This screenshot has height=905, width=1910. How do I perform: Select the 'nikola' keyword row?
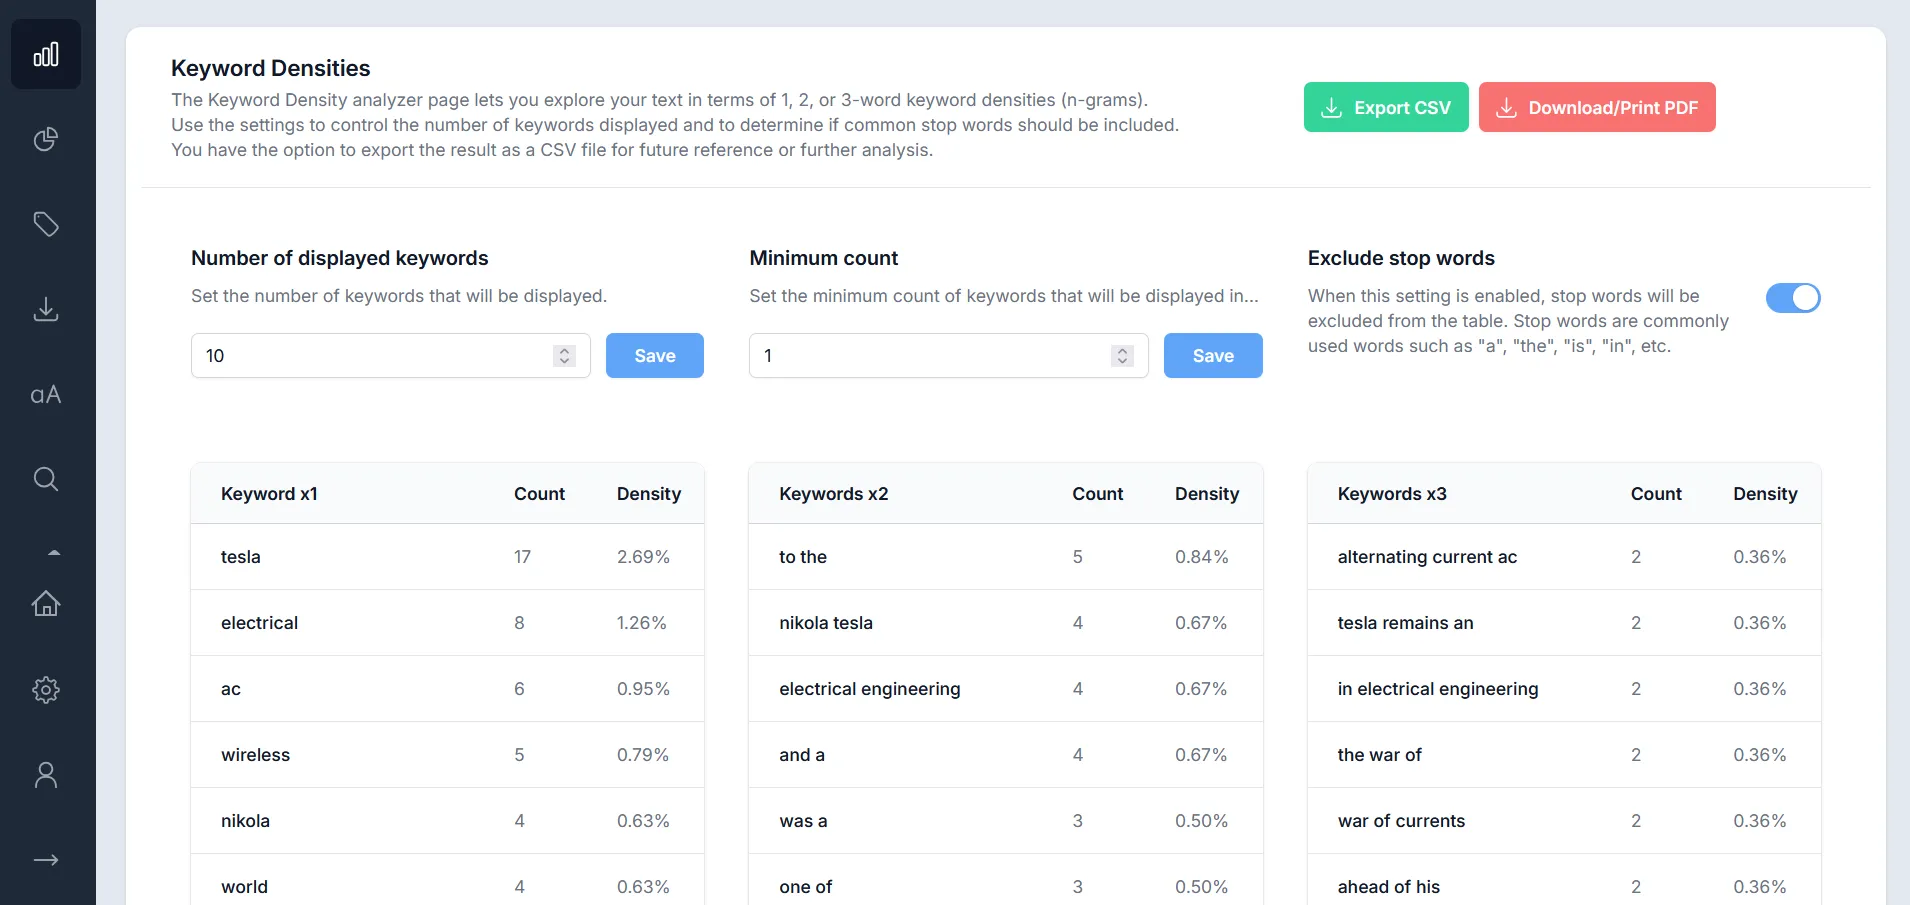click(x=448, y=821)
